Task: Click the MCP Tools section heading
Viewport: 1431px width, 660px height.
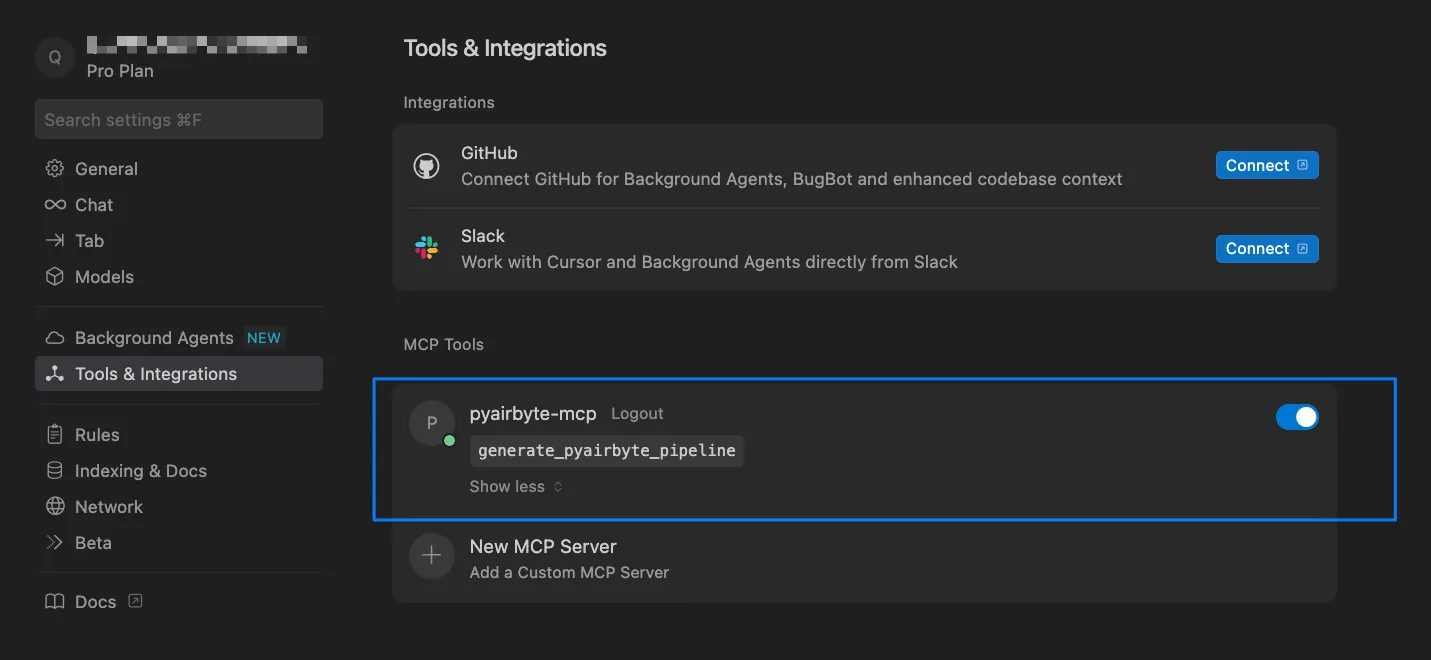Action: click(443, 344)
